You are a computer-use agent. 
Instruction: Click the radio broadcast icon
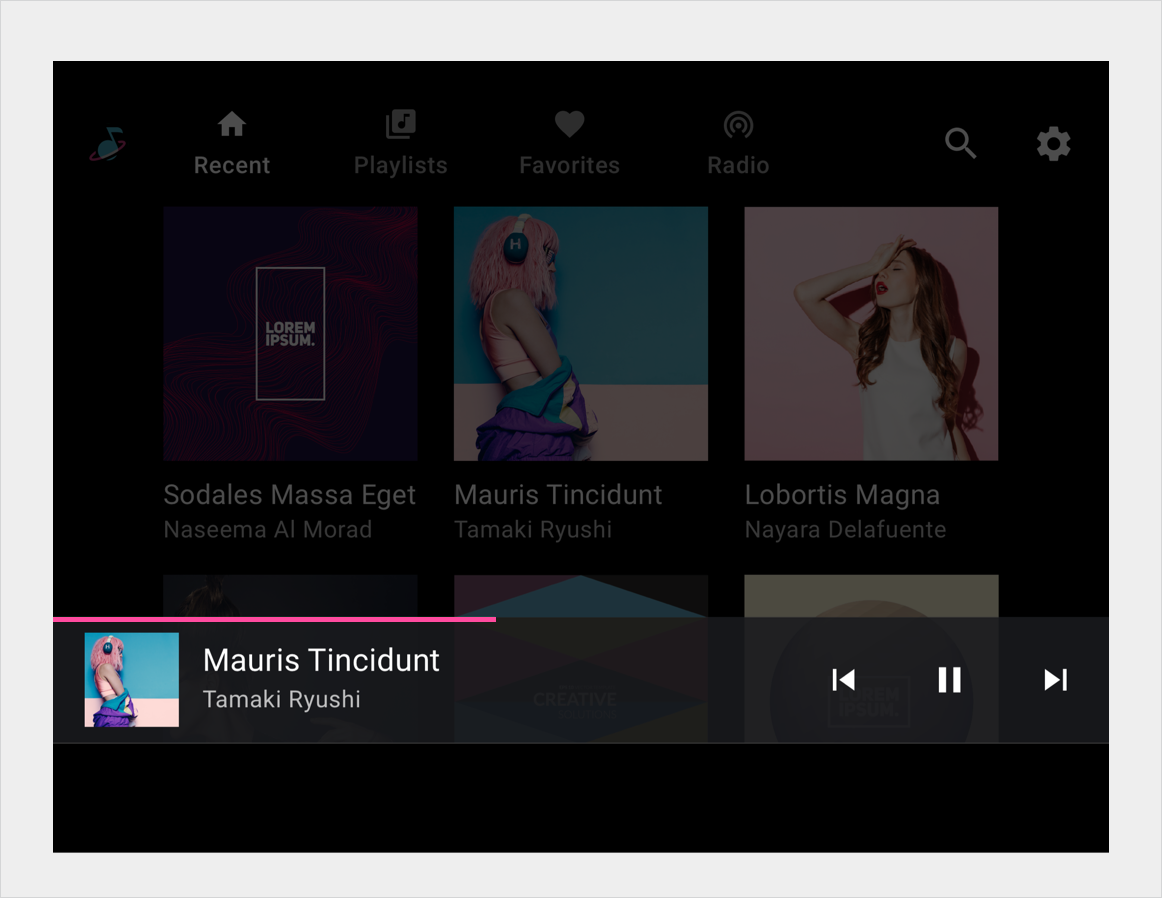click(x=738, y=125)
